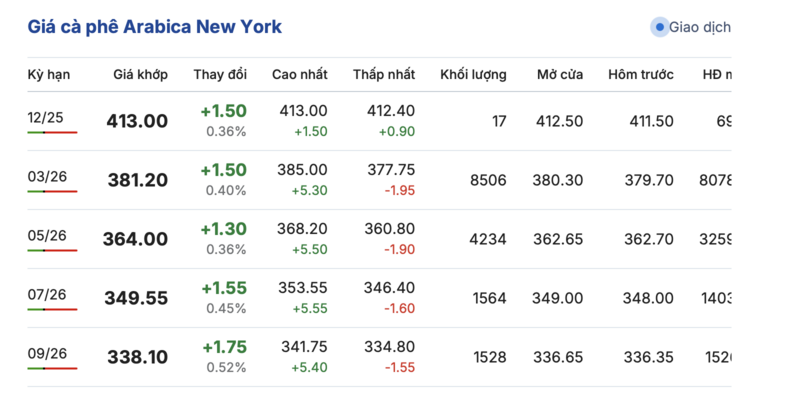Click the Giá khớp column header
Image resolution: width=800 pixels, height=403 pixels.
[x=141, y=75]
